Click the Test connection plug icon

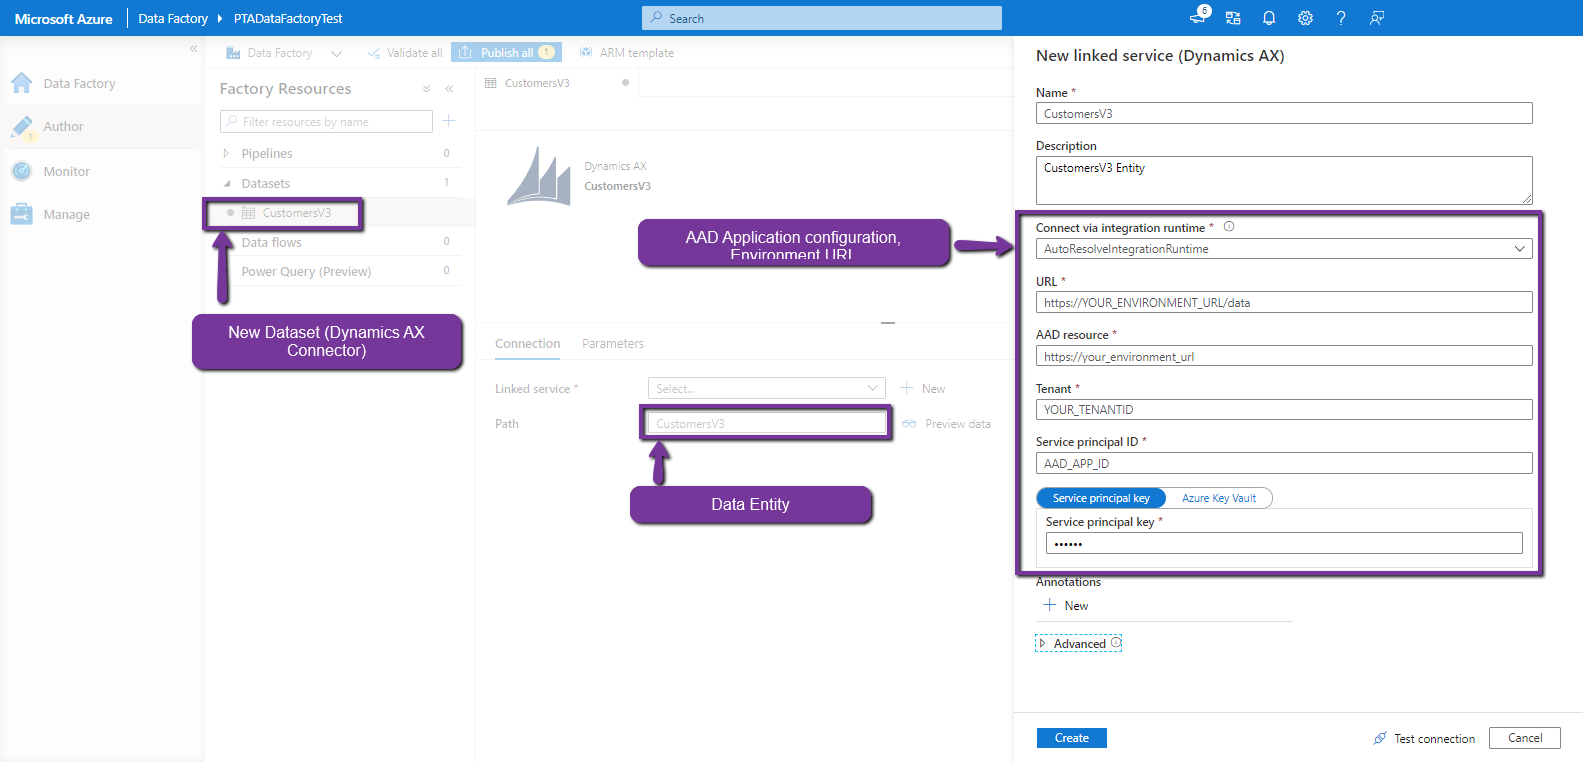[x=1380, y=738]
